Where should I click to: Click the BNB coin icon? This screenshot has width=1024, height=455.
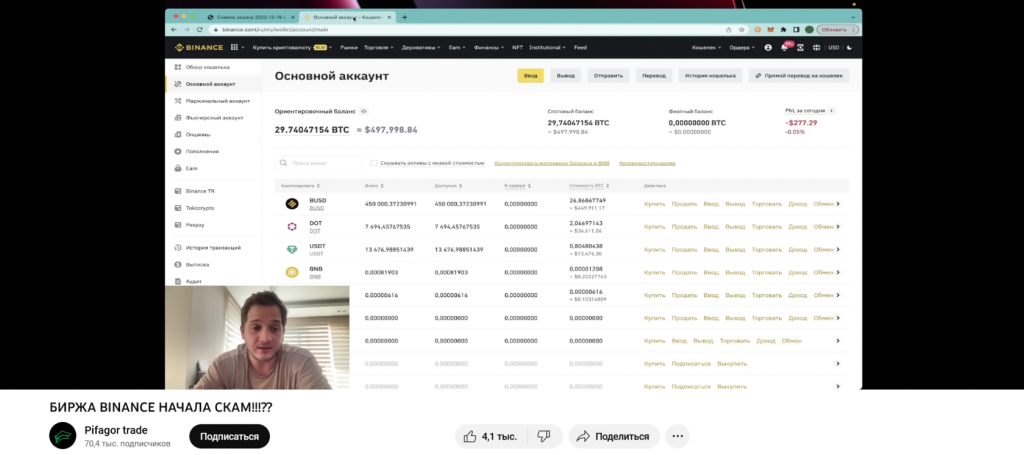tap(292, 272)
